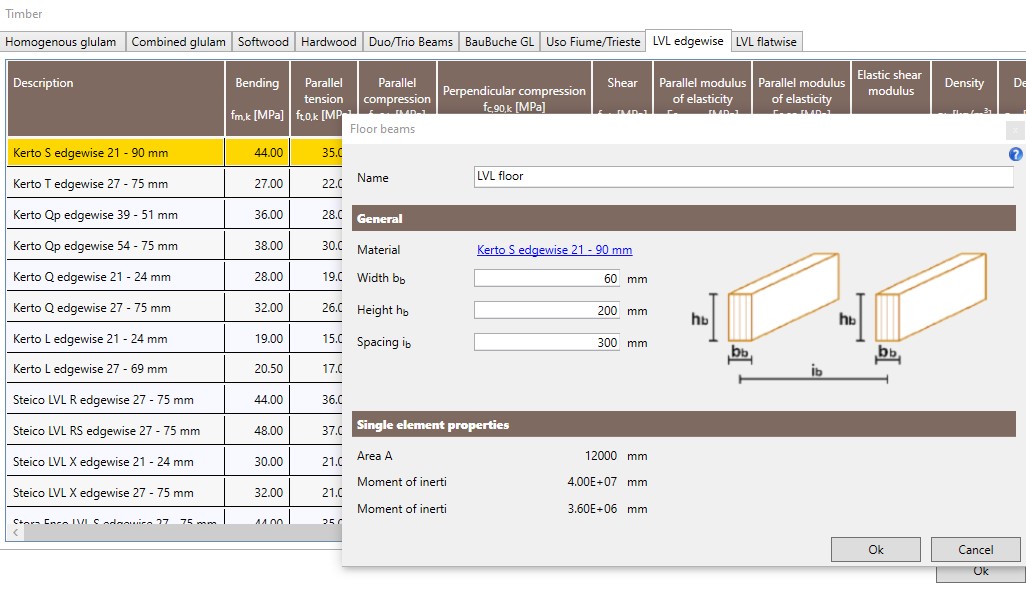Click the Name field containing LVL floor

743,177
